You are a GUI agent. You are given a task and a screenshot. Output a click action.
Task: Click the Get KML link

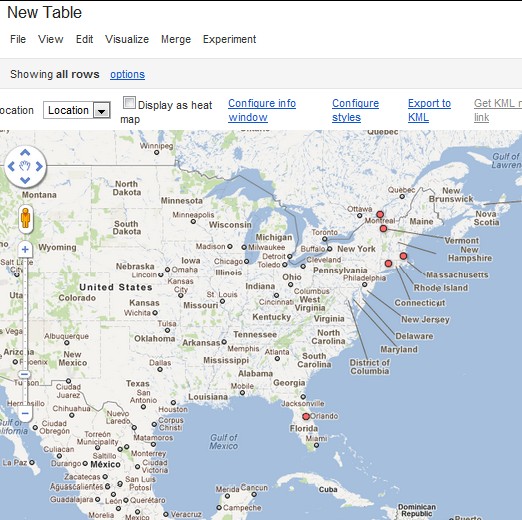[498, 110]
